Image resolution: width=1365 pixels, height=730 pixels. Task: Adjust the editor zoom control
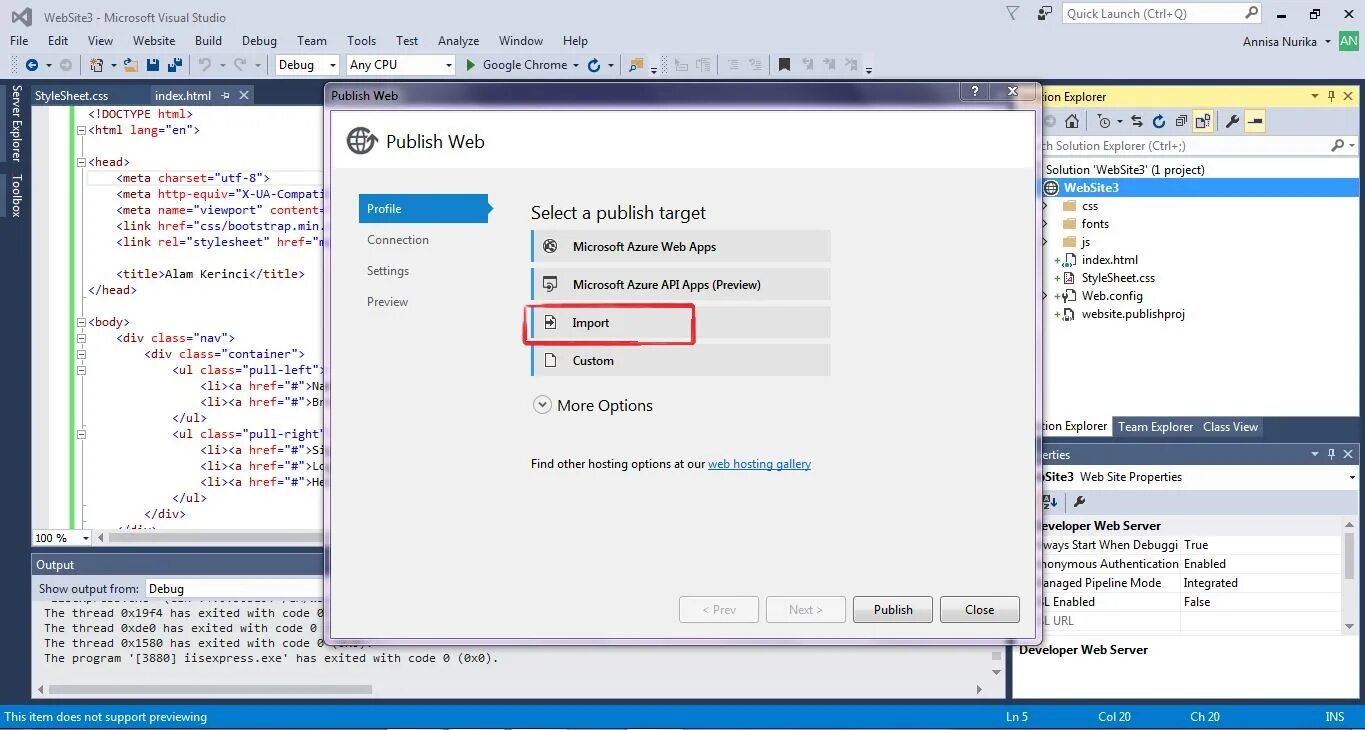click(60, 537)
